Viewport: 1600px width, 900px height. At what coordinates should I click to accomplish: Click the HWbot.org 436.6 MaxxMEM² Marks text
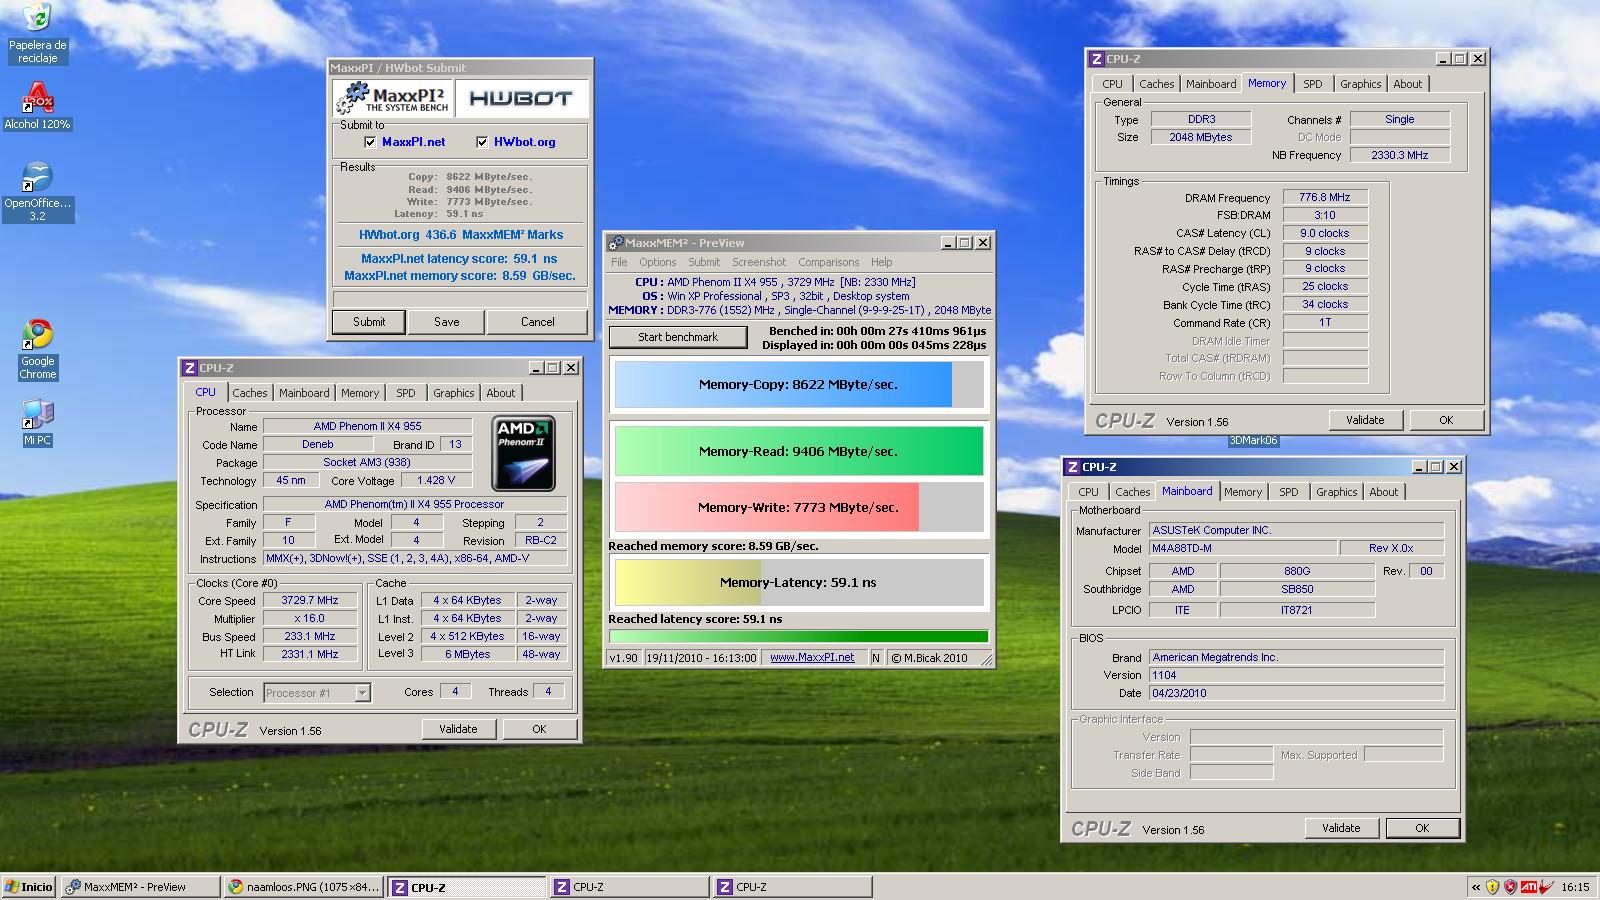point(461,235)
